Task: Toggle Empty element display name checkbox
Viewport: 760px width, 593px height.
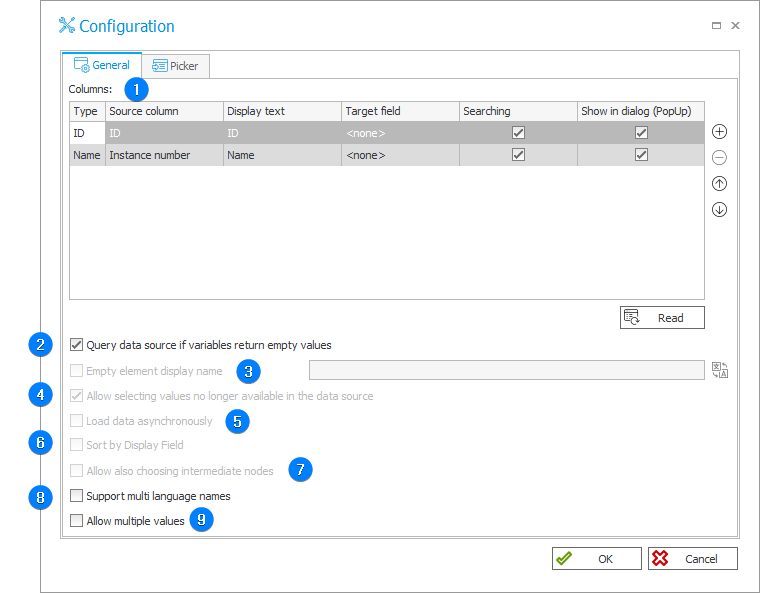Action: coord(77,371)
